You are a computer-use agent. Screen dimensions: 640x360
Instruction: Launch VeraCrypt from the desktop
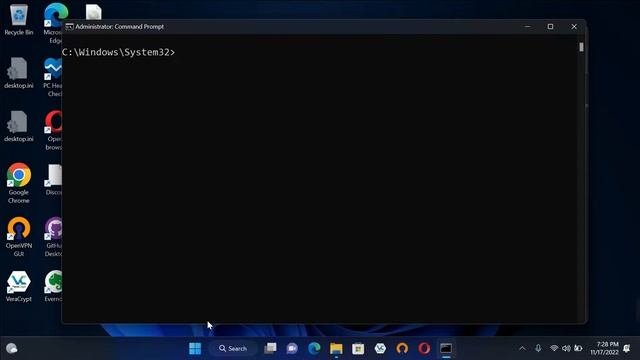pos(18,286)
